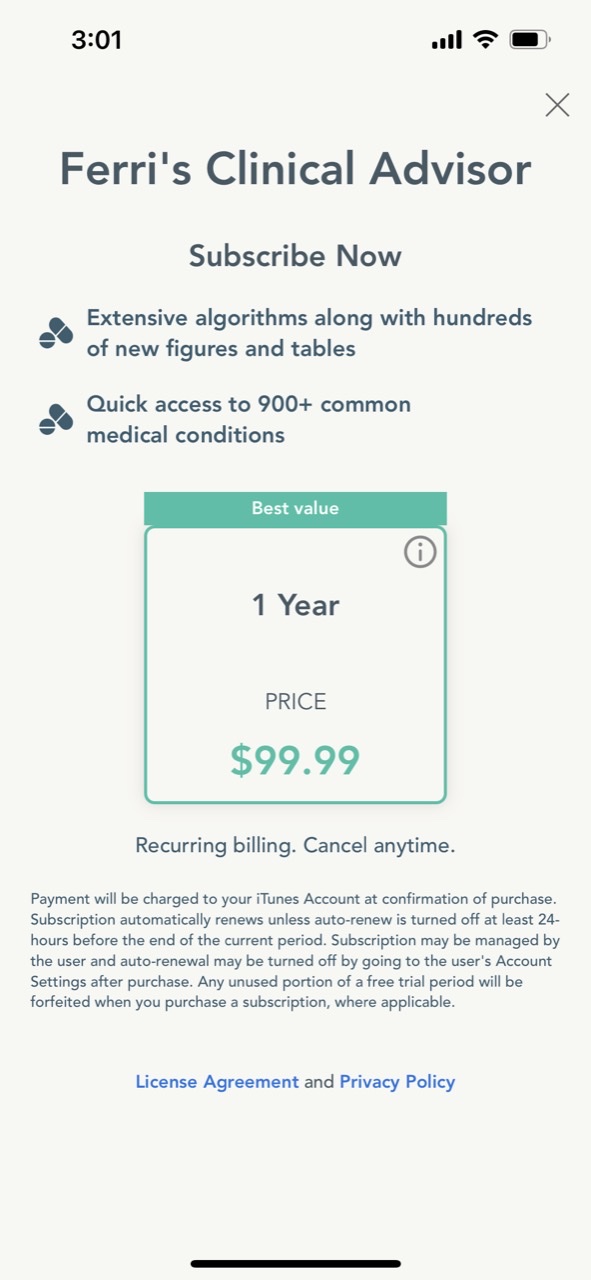Tap the PRICE label in plan card
Viewport: 591px width, 1280px height.
[295, 702]
